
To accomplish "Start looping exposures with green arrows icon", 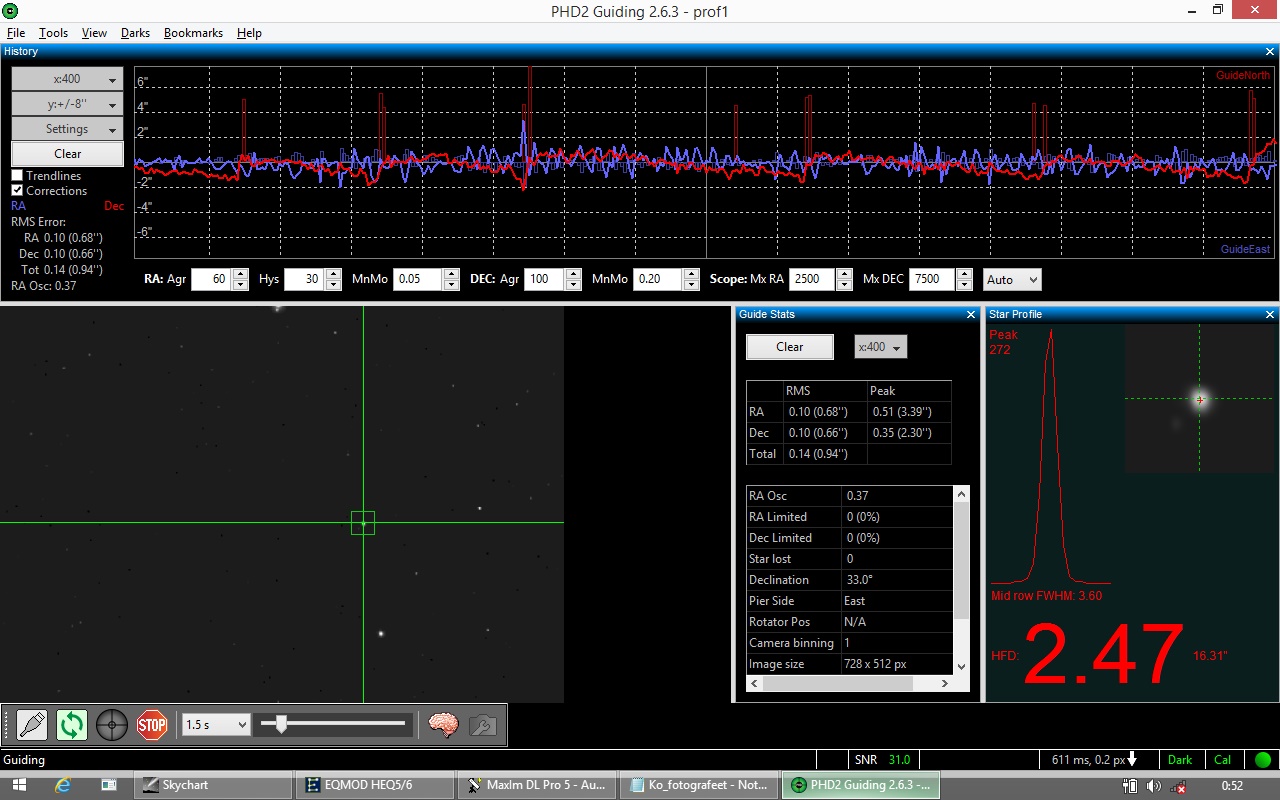I will pos(72,724).
